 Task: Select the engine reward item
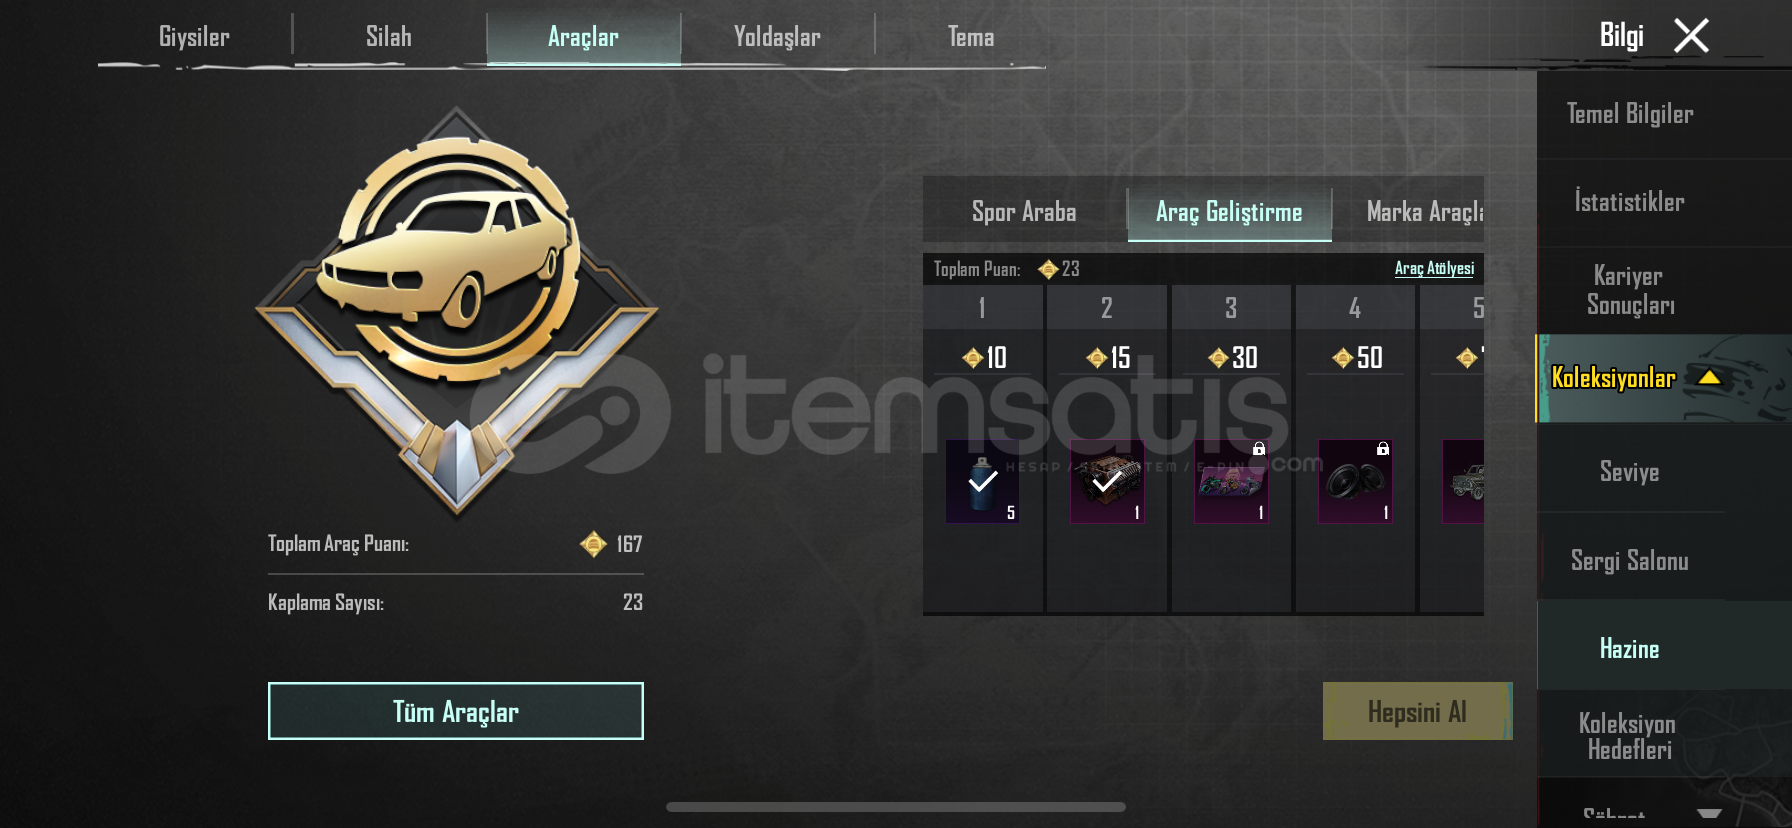1107,481
